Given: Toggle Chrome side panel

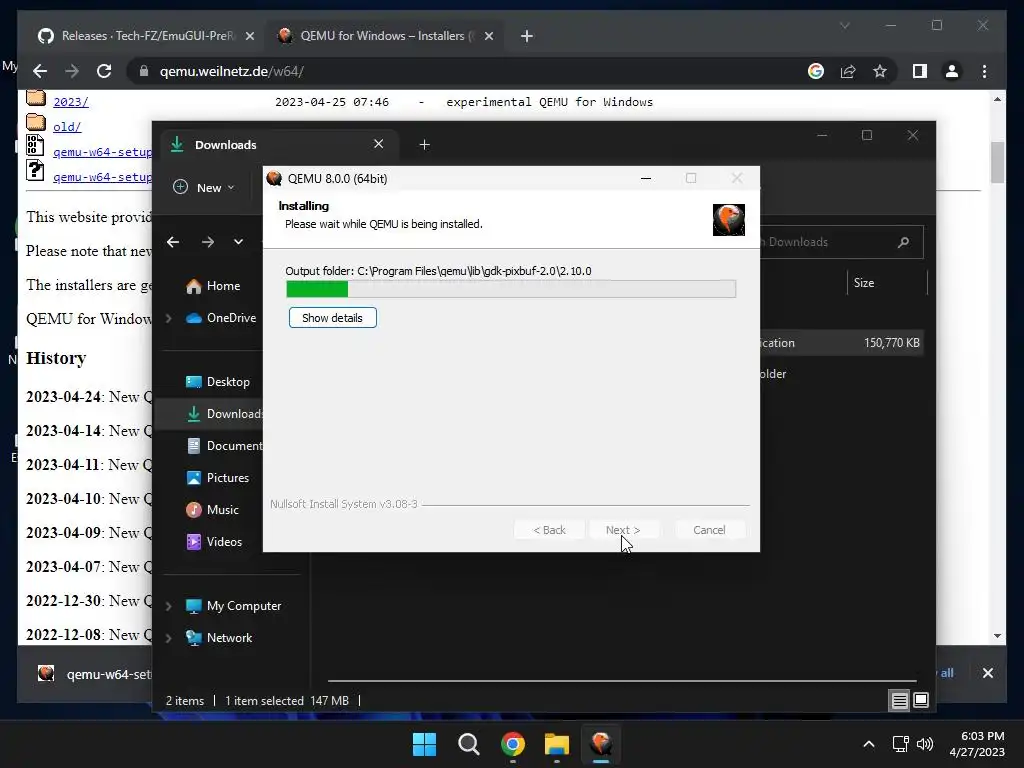Looking at the screenshot, I should (x=920, y=71).
